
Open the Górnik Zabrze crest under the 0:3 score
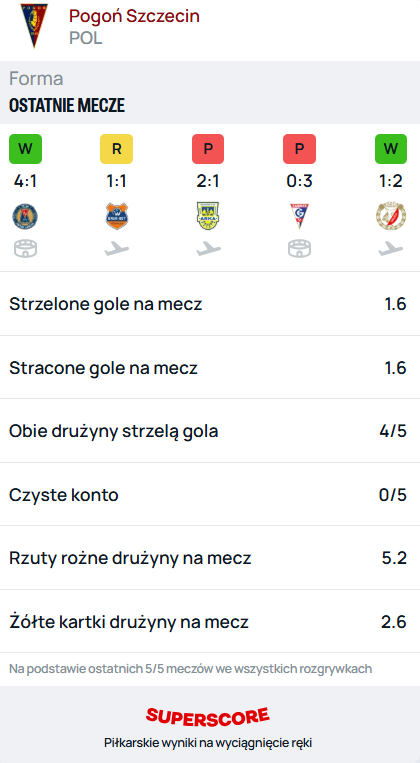tap(299, 217)
